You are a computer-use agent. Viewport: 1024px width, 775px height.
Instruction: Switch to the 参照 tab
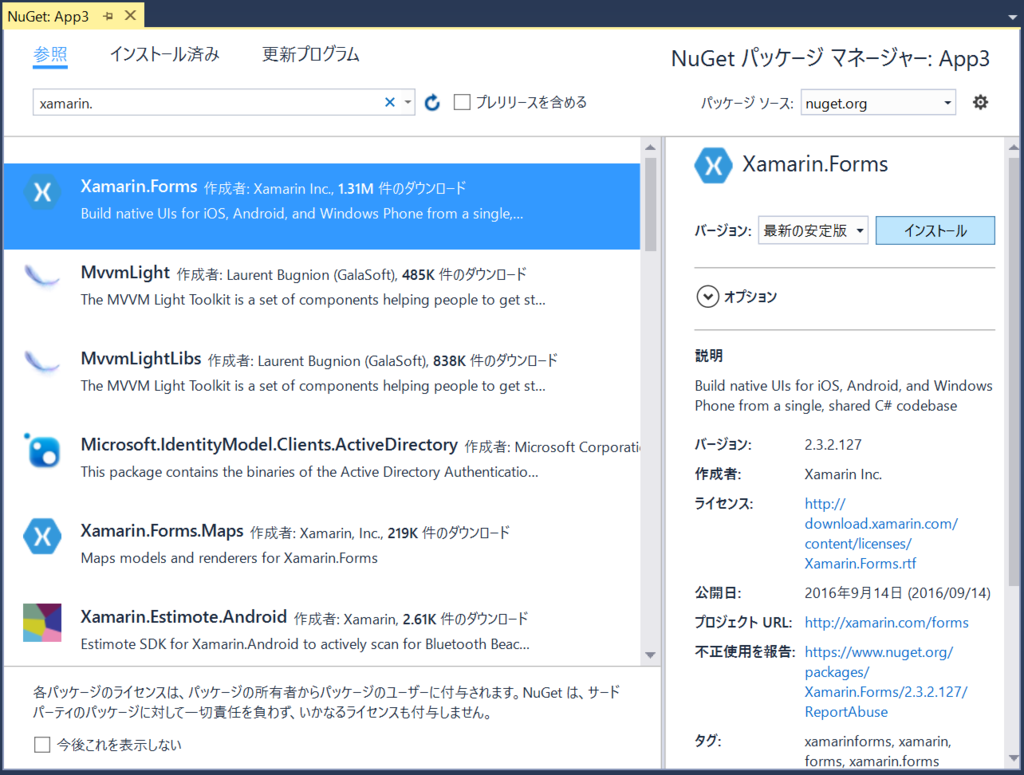[50, 54]
